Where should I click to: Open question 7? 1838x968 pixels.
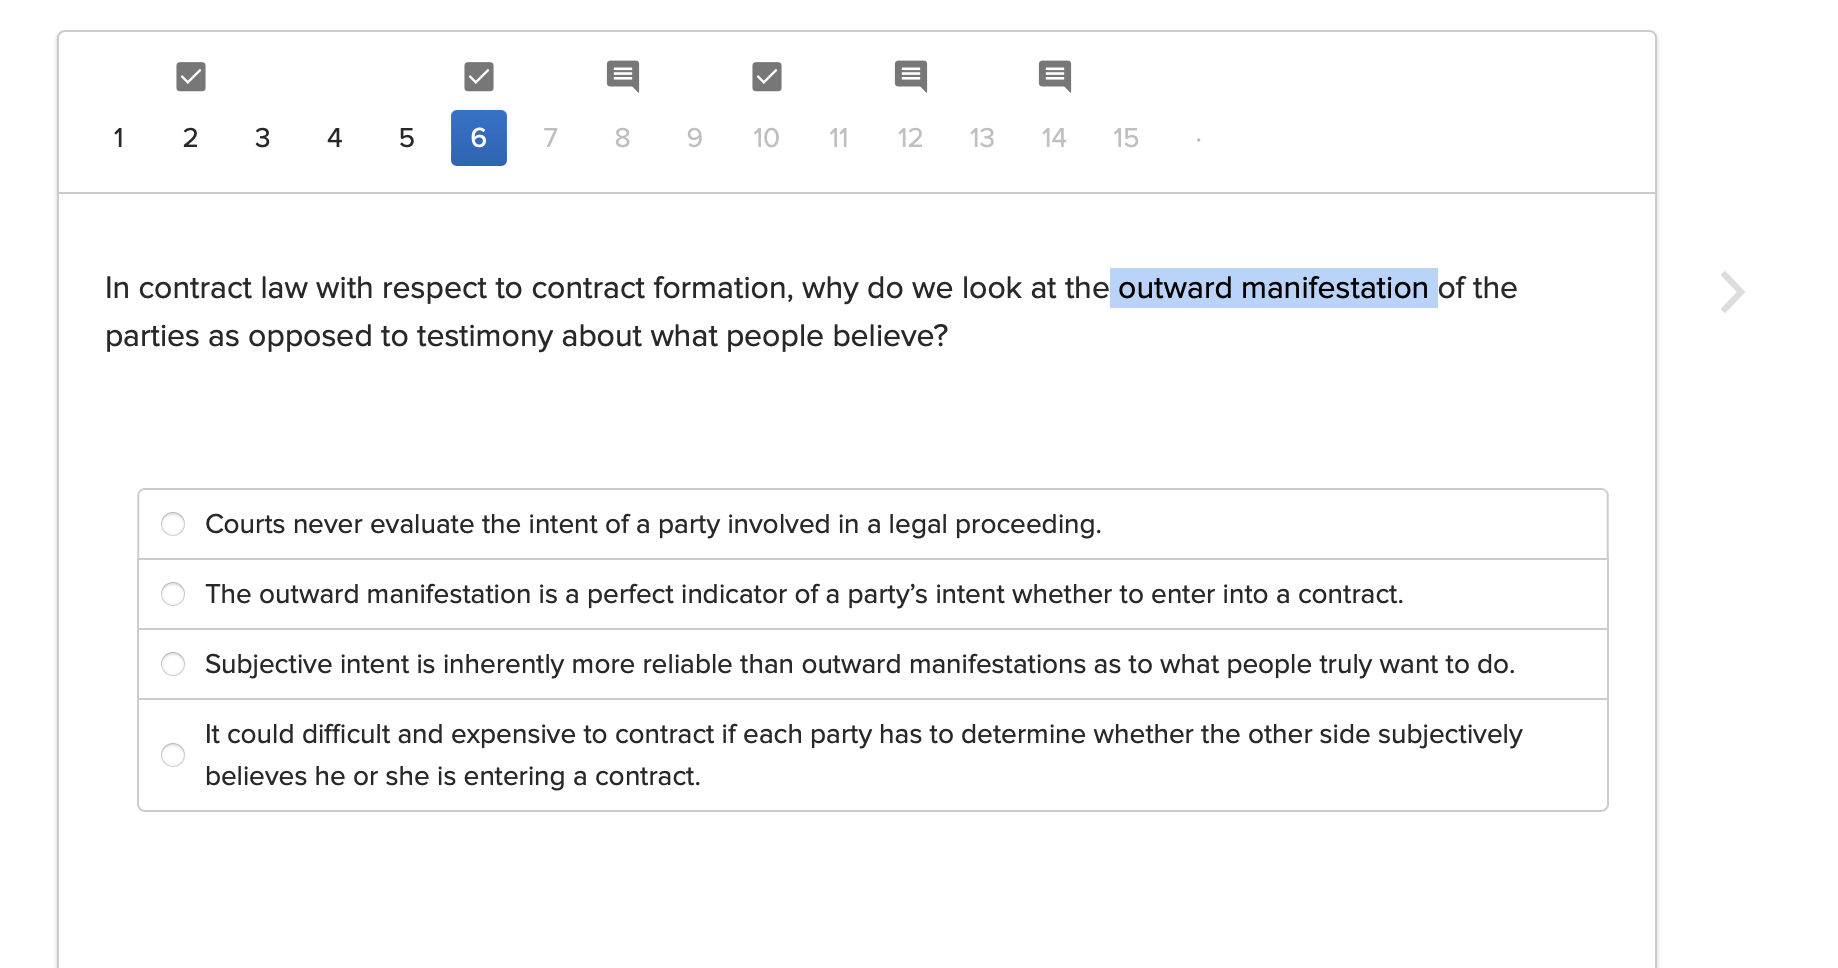[x=550, y=138]
